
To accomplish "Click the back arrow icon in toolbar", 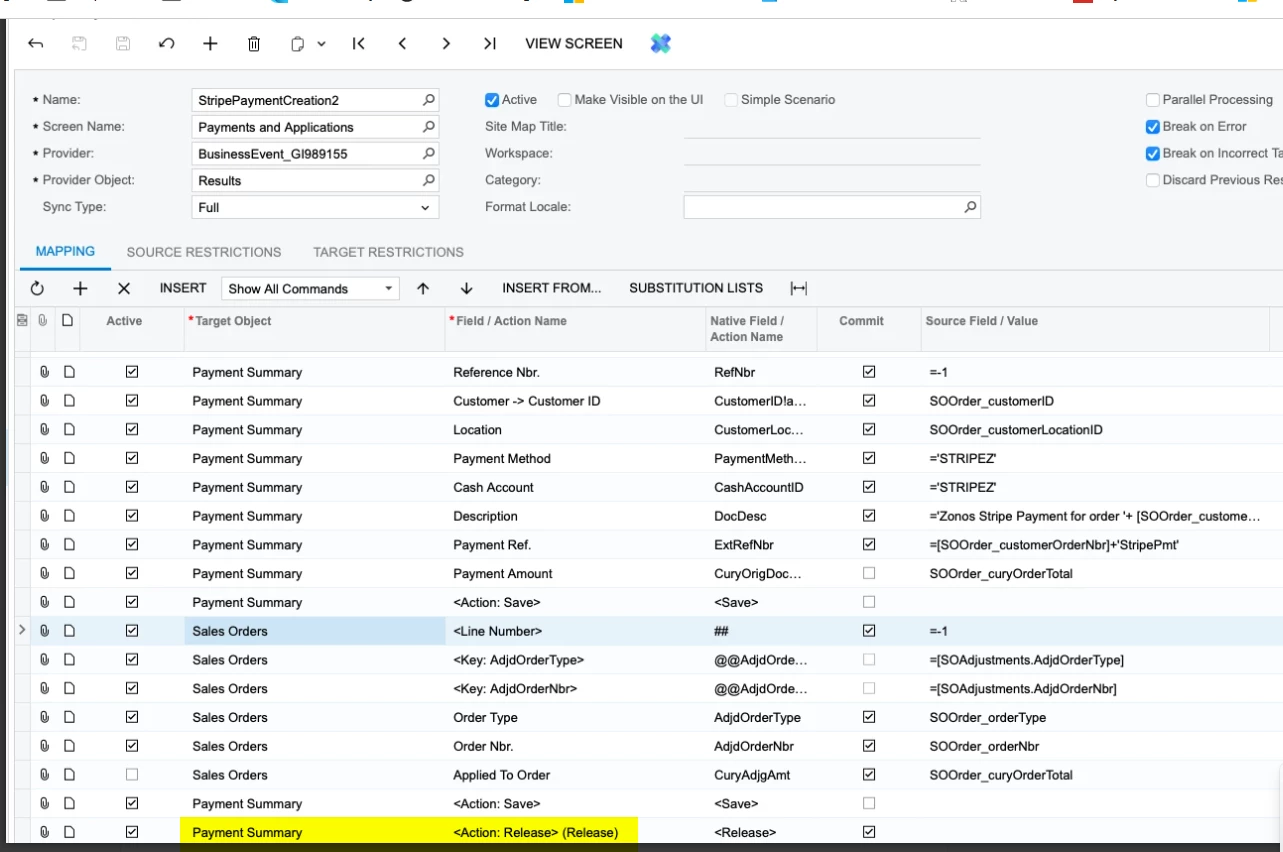I will click(x=36, y=44).
